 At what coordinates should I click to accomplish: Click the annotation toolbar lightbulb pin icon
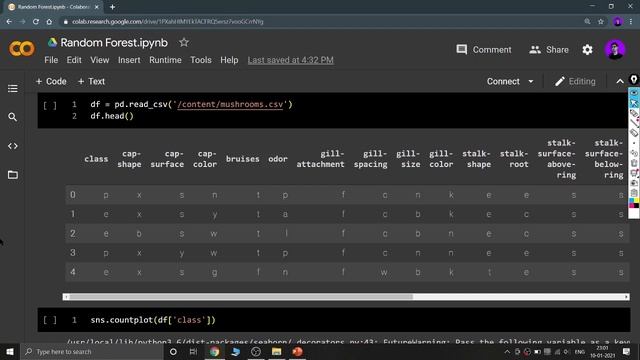pos(634,80)
